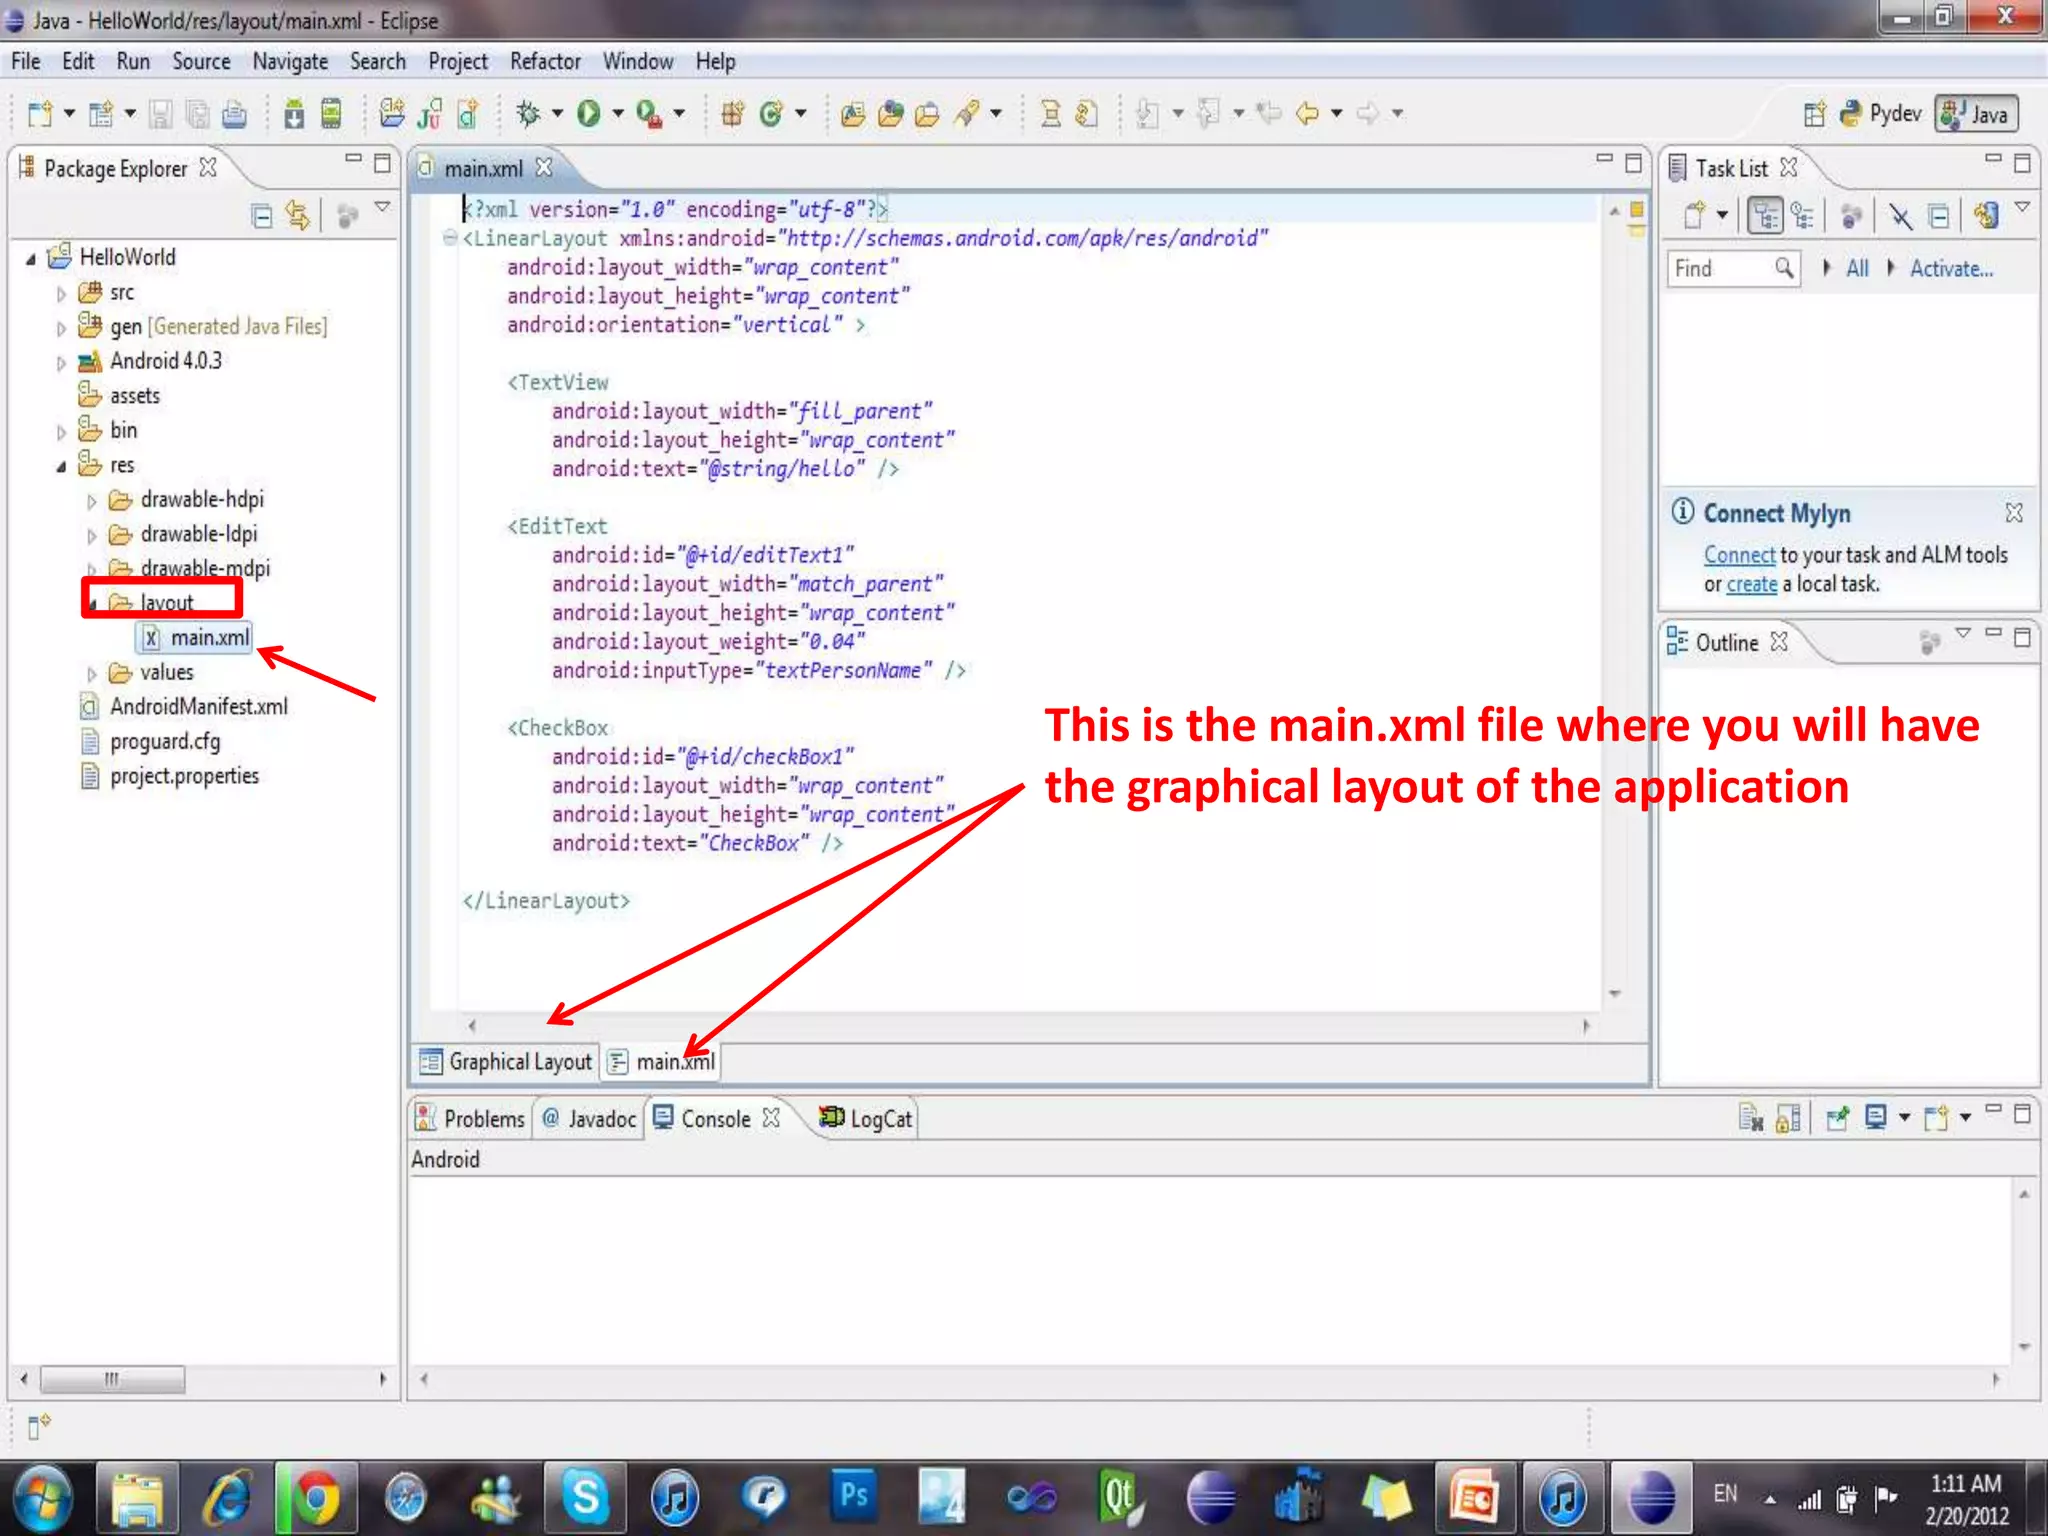Screen dimensions: 2048x1536
Task: Collapse the res folder
Action: click(61, 467)
